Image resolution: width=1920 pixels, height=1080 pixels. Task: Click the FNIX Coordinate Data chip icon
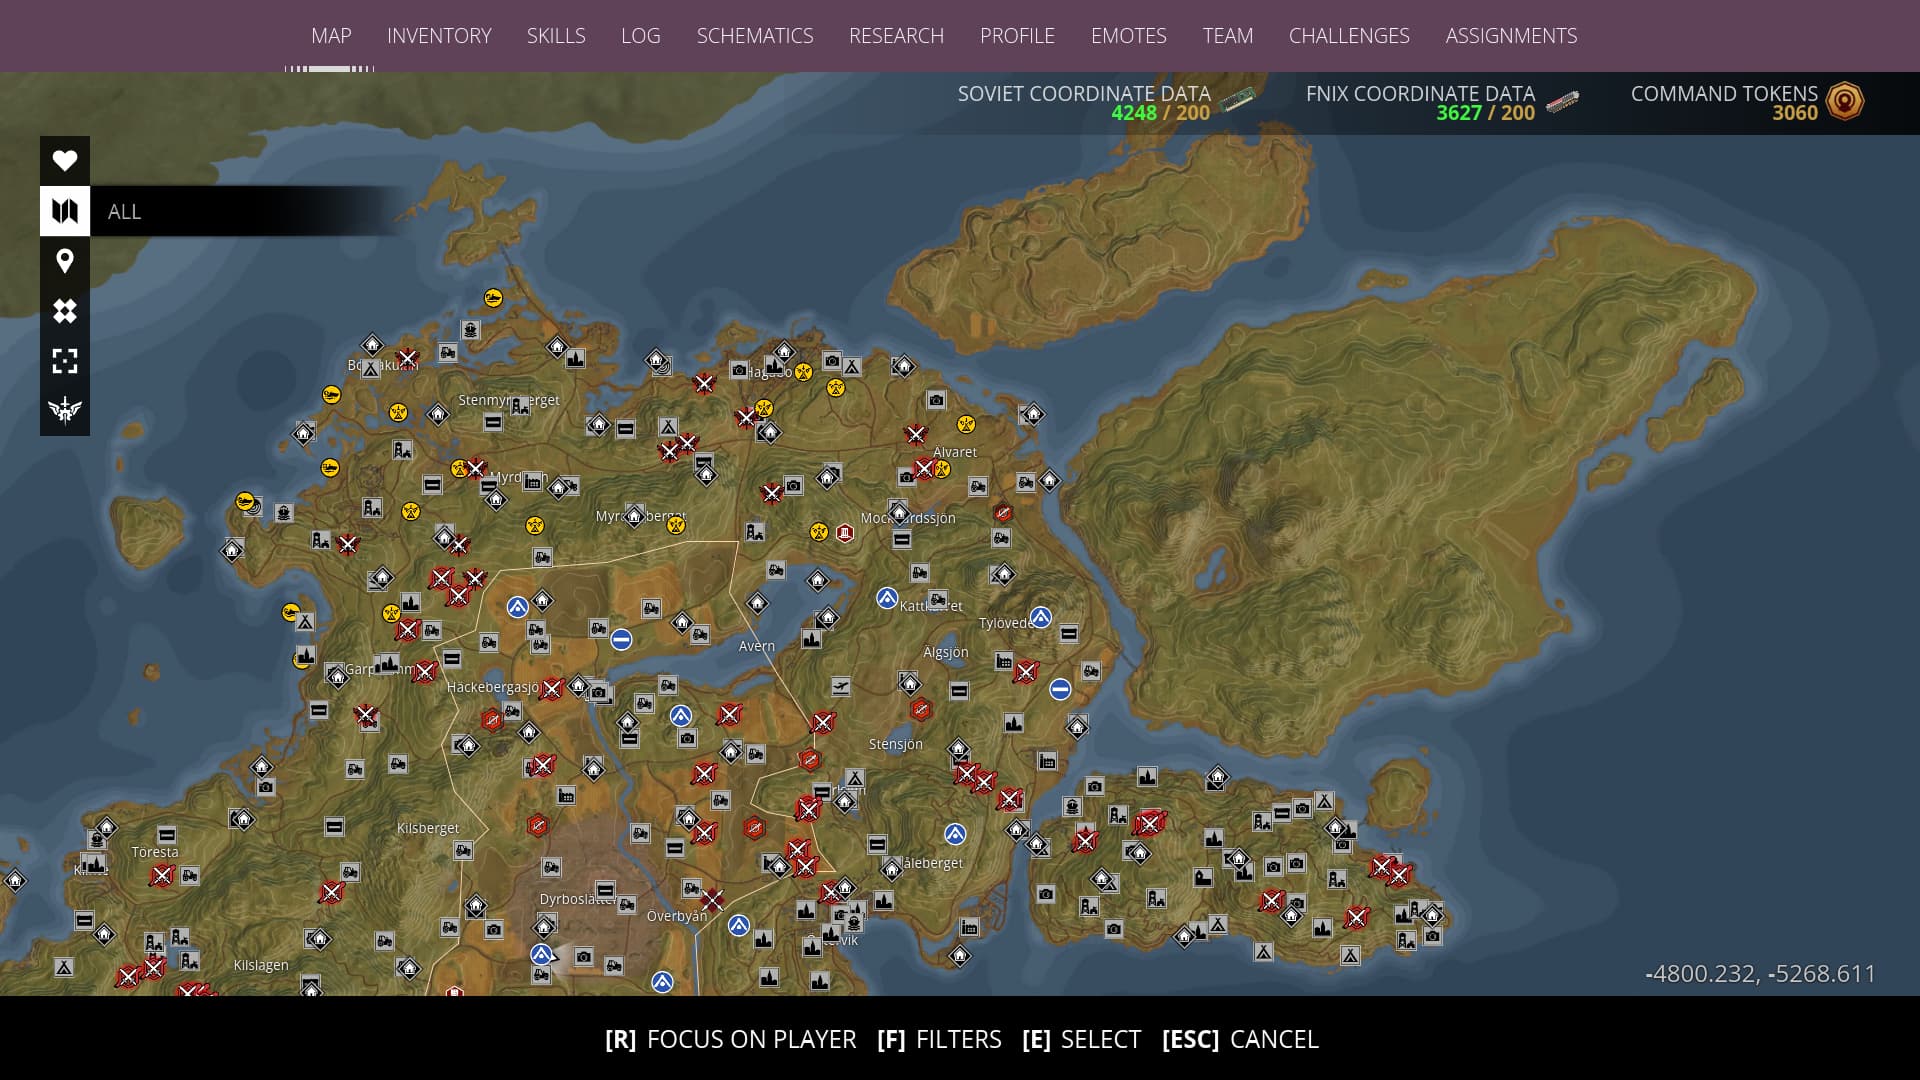click(x=1563, y=101)
